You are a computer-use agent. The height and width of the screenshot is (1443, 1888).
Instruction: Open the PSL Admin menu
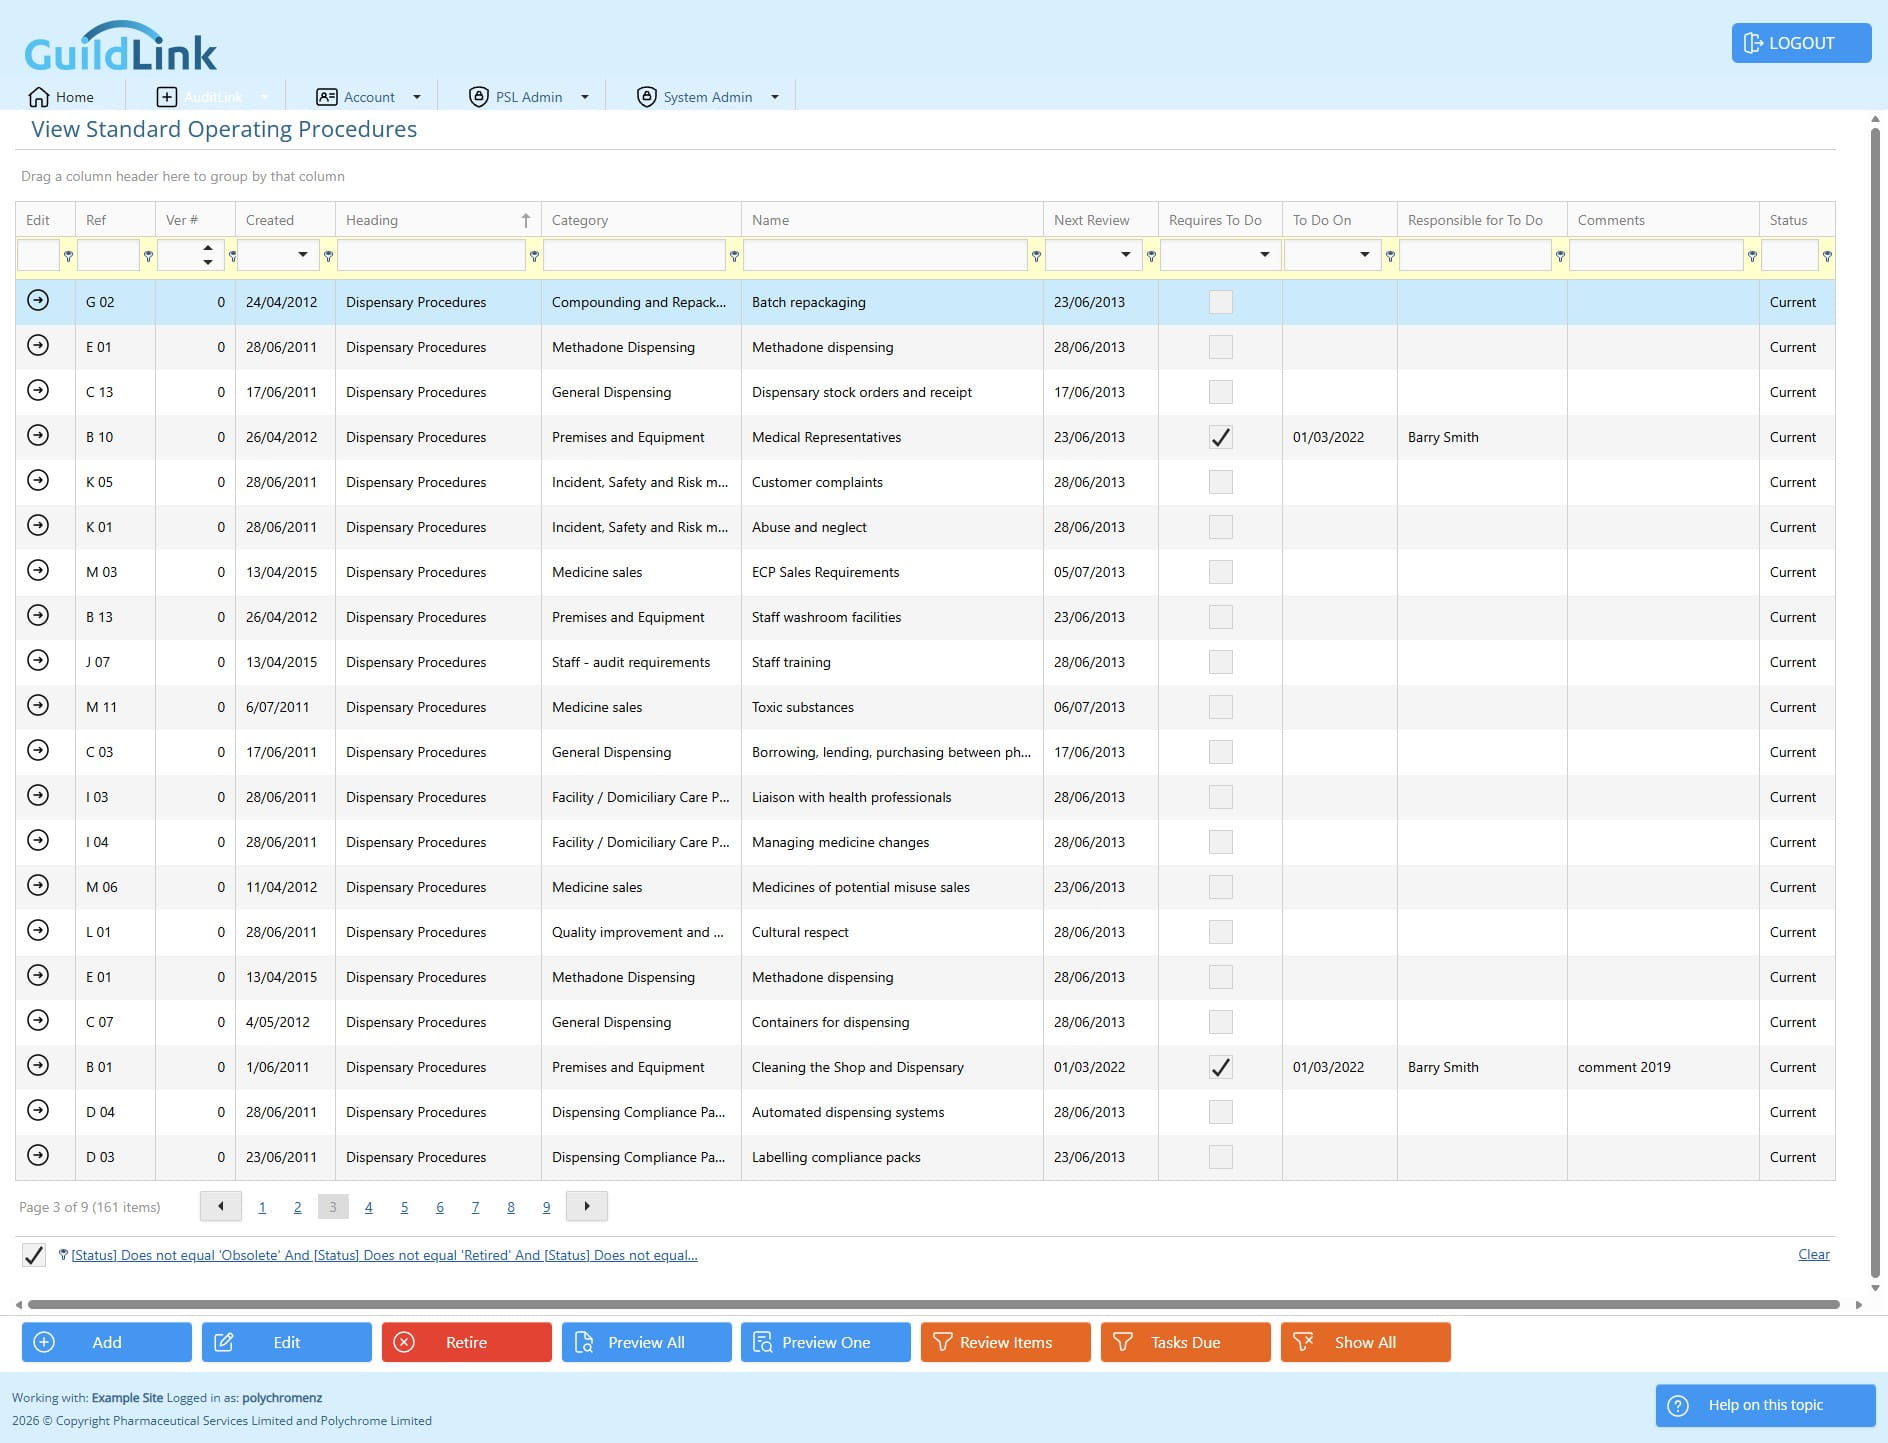[x=528, y=97]
